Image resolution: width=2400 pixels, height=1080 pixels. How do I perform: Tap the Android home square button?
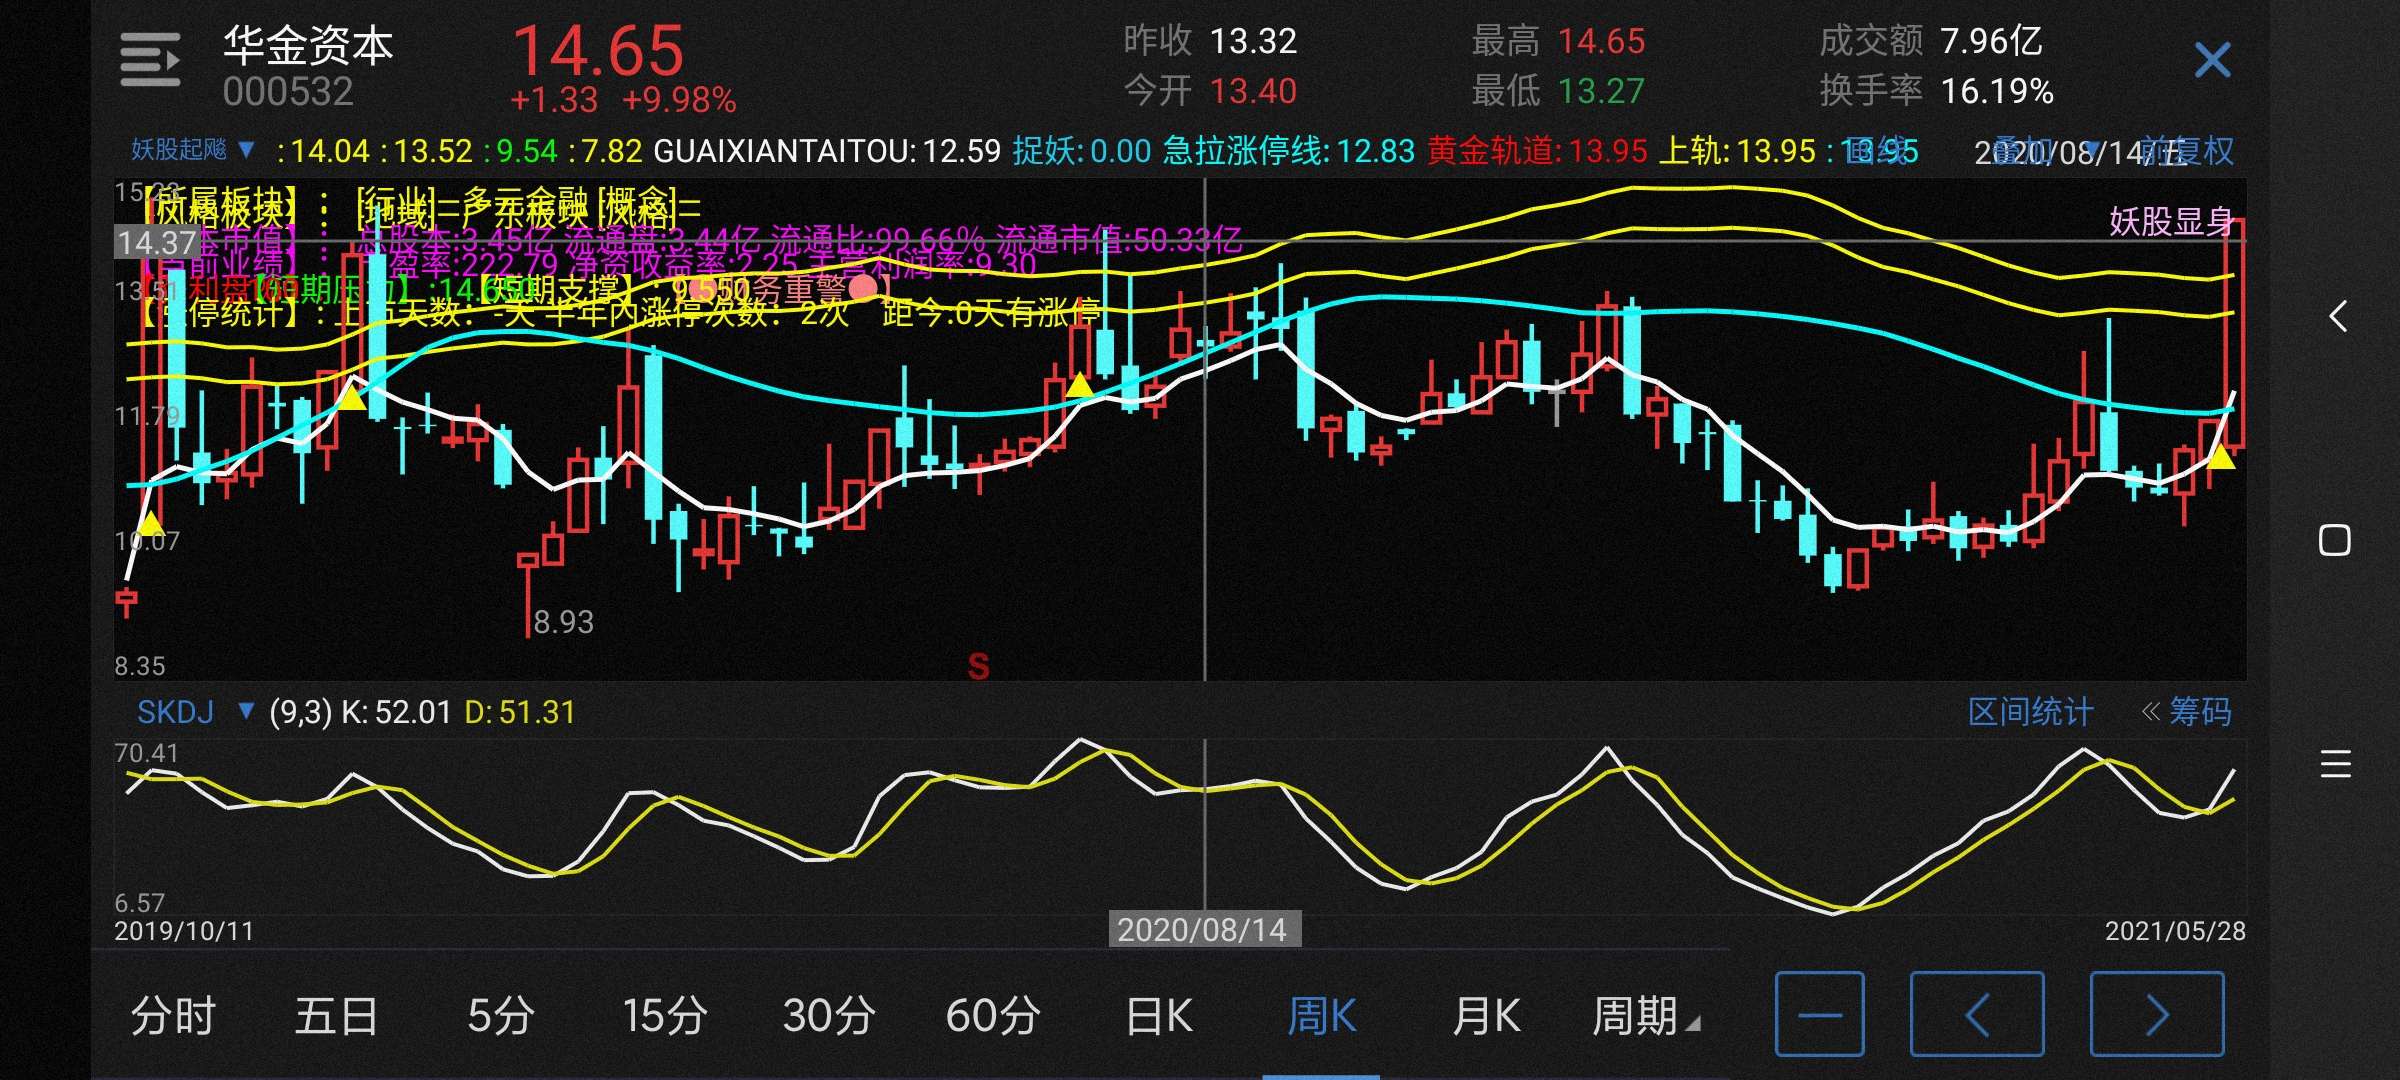click(x=2335, y=540)
